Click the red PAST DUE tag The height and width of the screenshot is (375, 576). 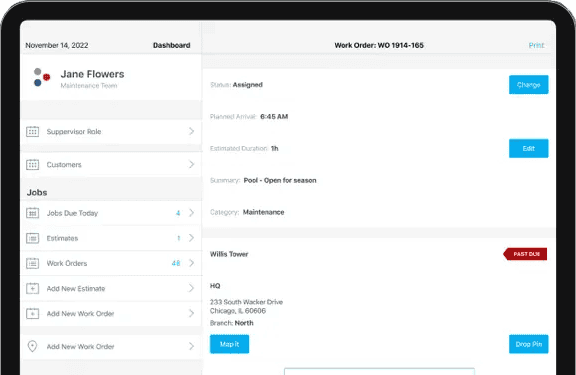(525, 254)
